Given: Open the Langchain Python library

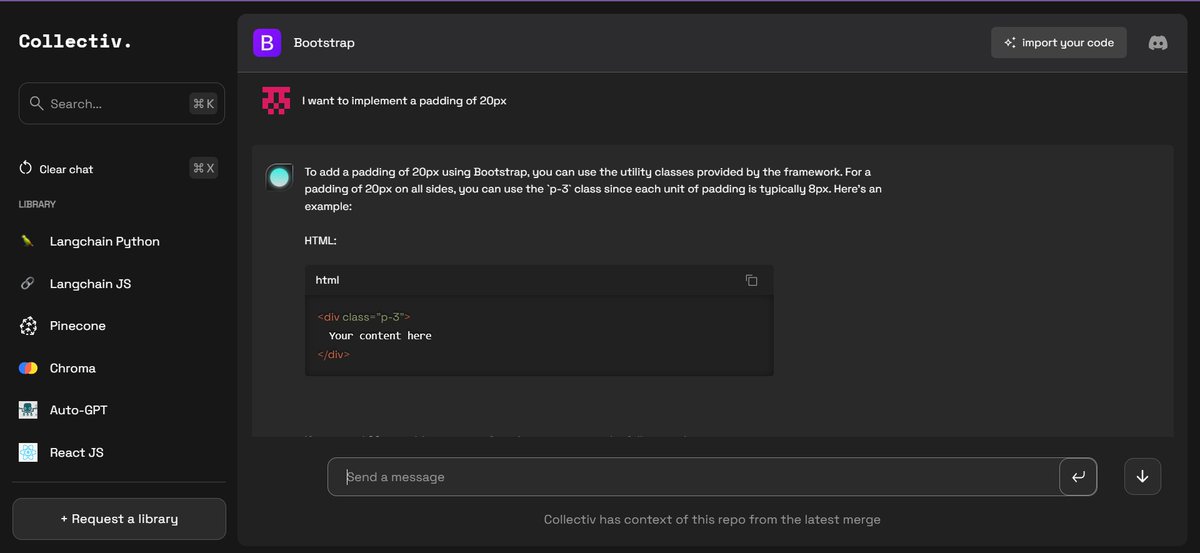Looking at the screenshot, I should [105, 241].
